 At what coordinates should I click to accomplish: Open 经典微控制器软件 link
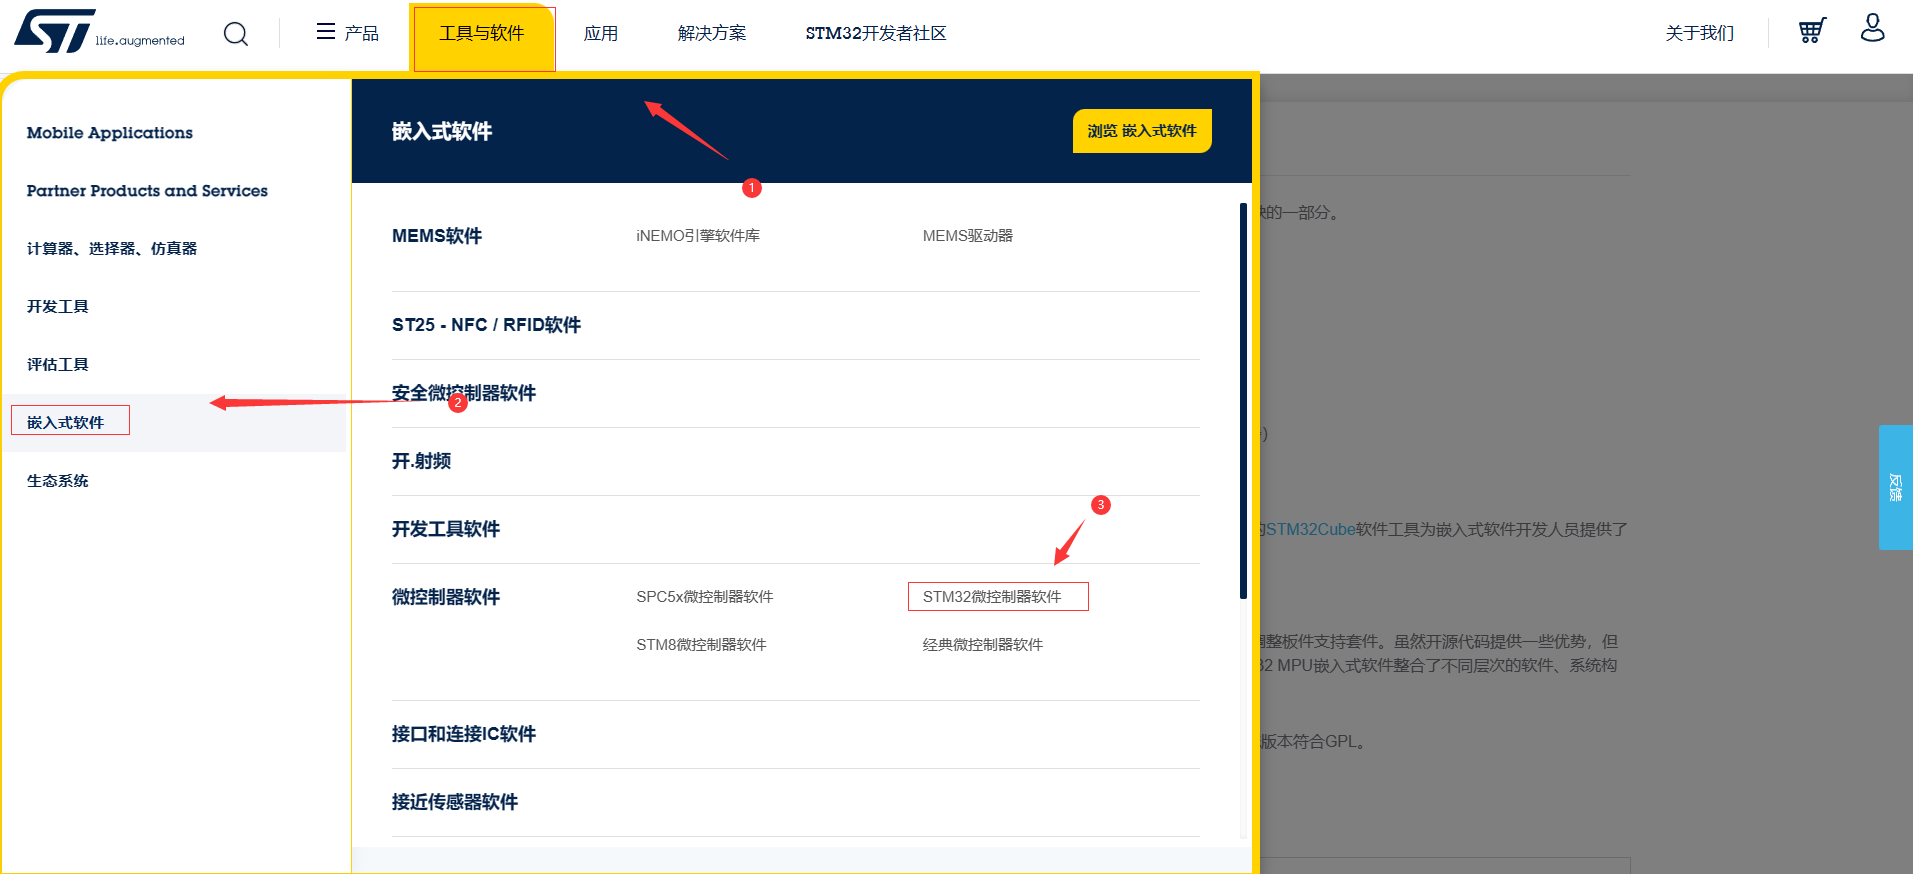983,645
